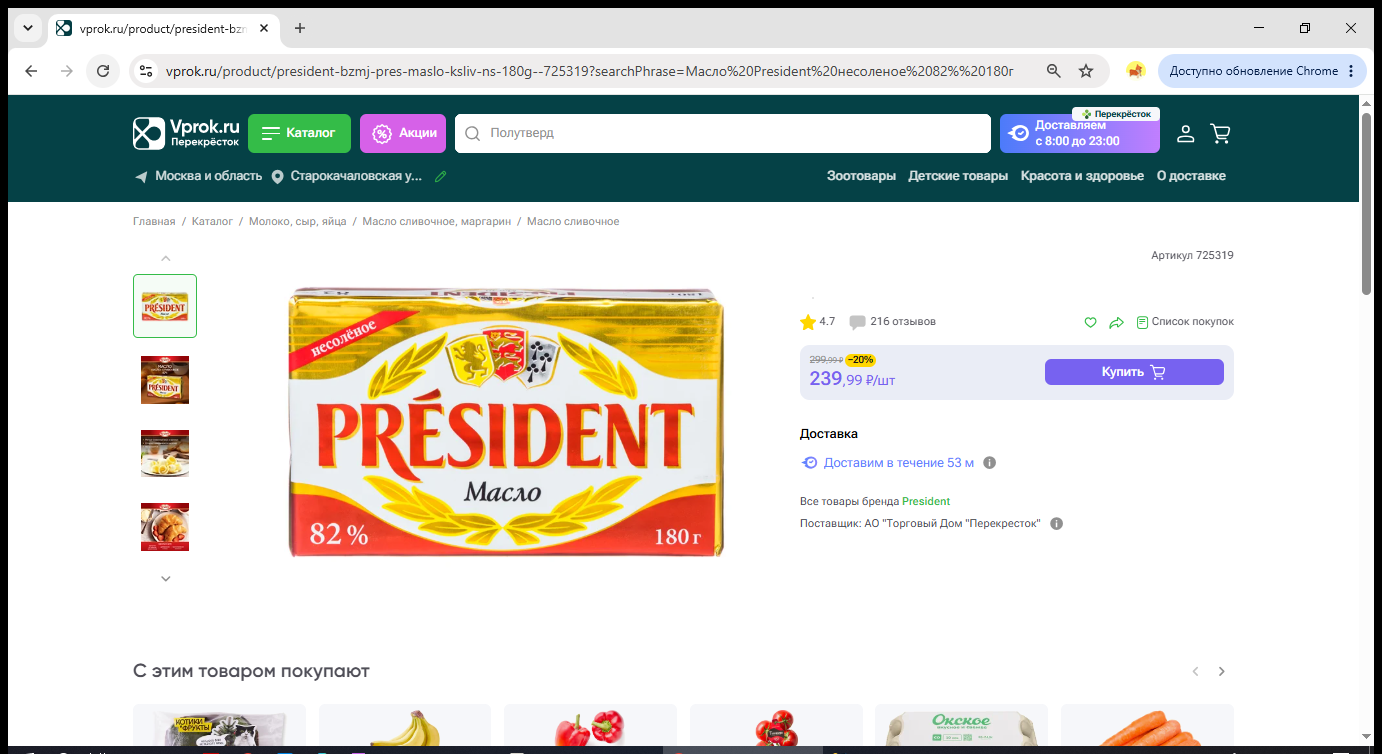The image size is (1382, 754).
Task: Click the browser address bar URL
Action: tap(589, 71)
